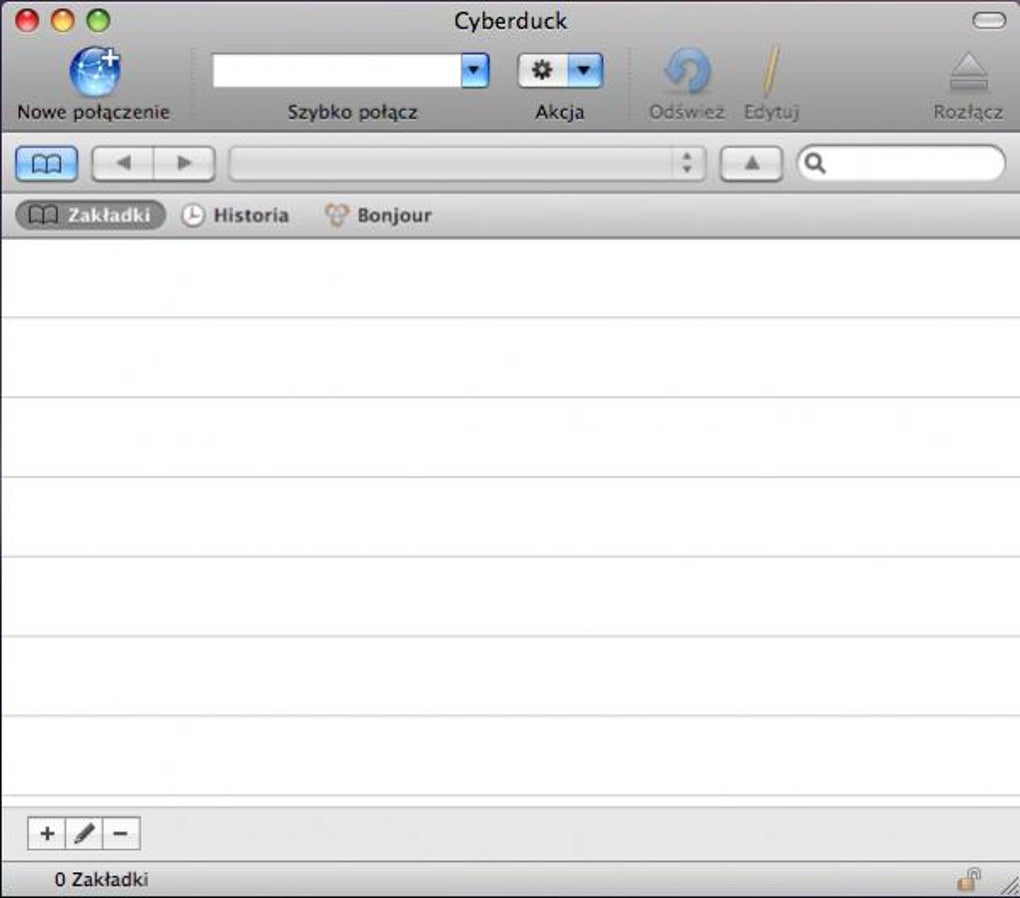1020x898 pixels.
Task: Switch to the Historia tab
Action: tap(235, 215)
